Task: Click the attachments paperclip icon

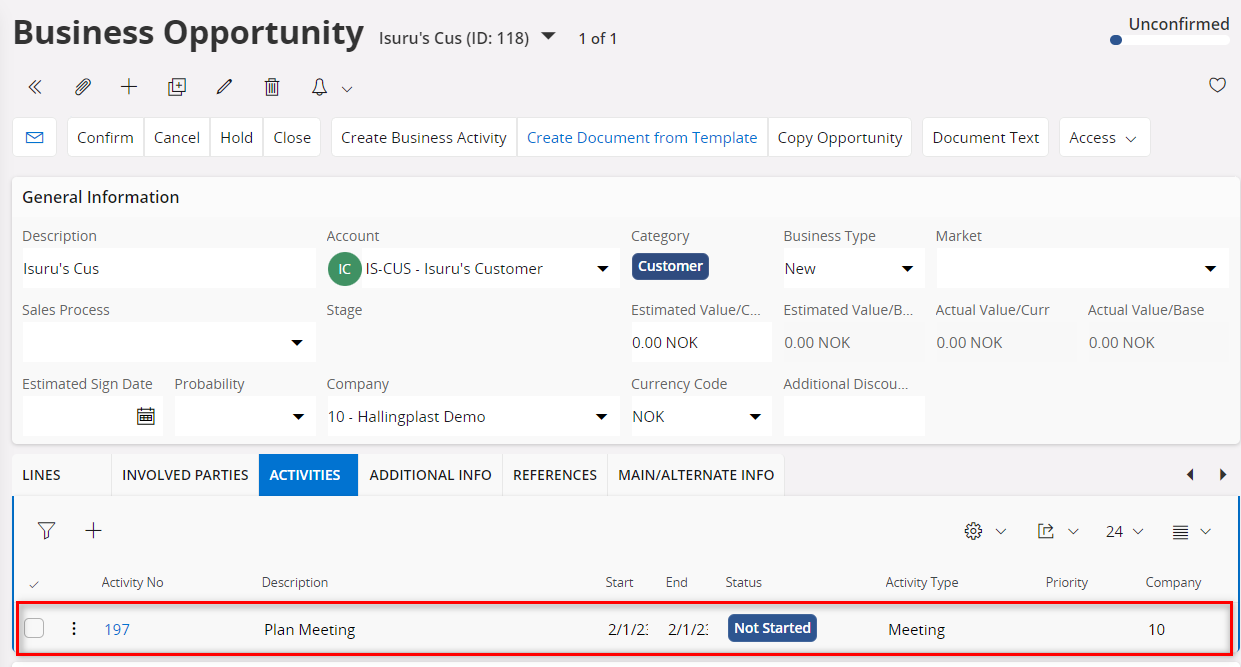Action: click(x=83, y=87)
